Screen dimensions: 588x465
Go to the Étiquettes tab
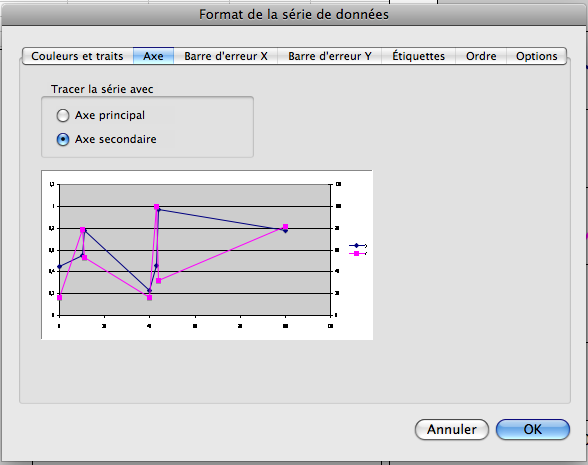[x=418, y=56]
